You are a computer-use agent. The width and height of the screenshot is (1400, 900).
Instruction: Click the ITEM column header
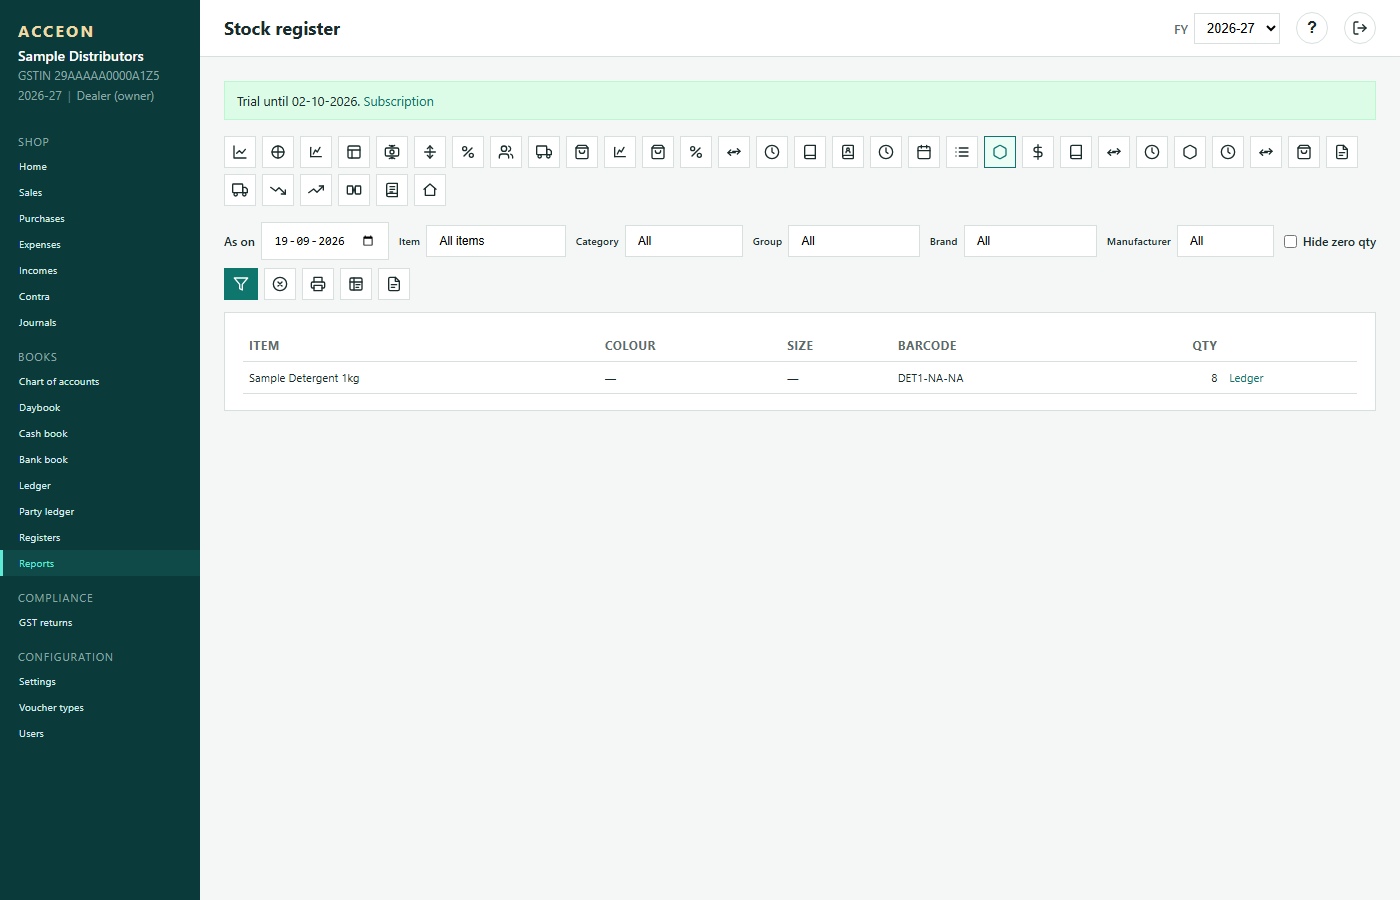264,346
